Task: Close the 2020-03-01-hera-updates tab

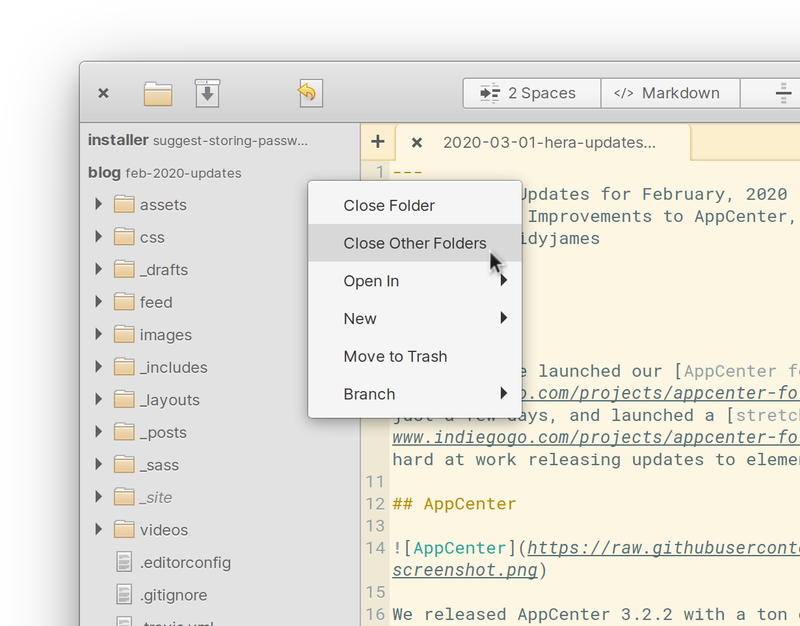Action: pyautogui.click(x=416, y=143)
